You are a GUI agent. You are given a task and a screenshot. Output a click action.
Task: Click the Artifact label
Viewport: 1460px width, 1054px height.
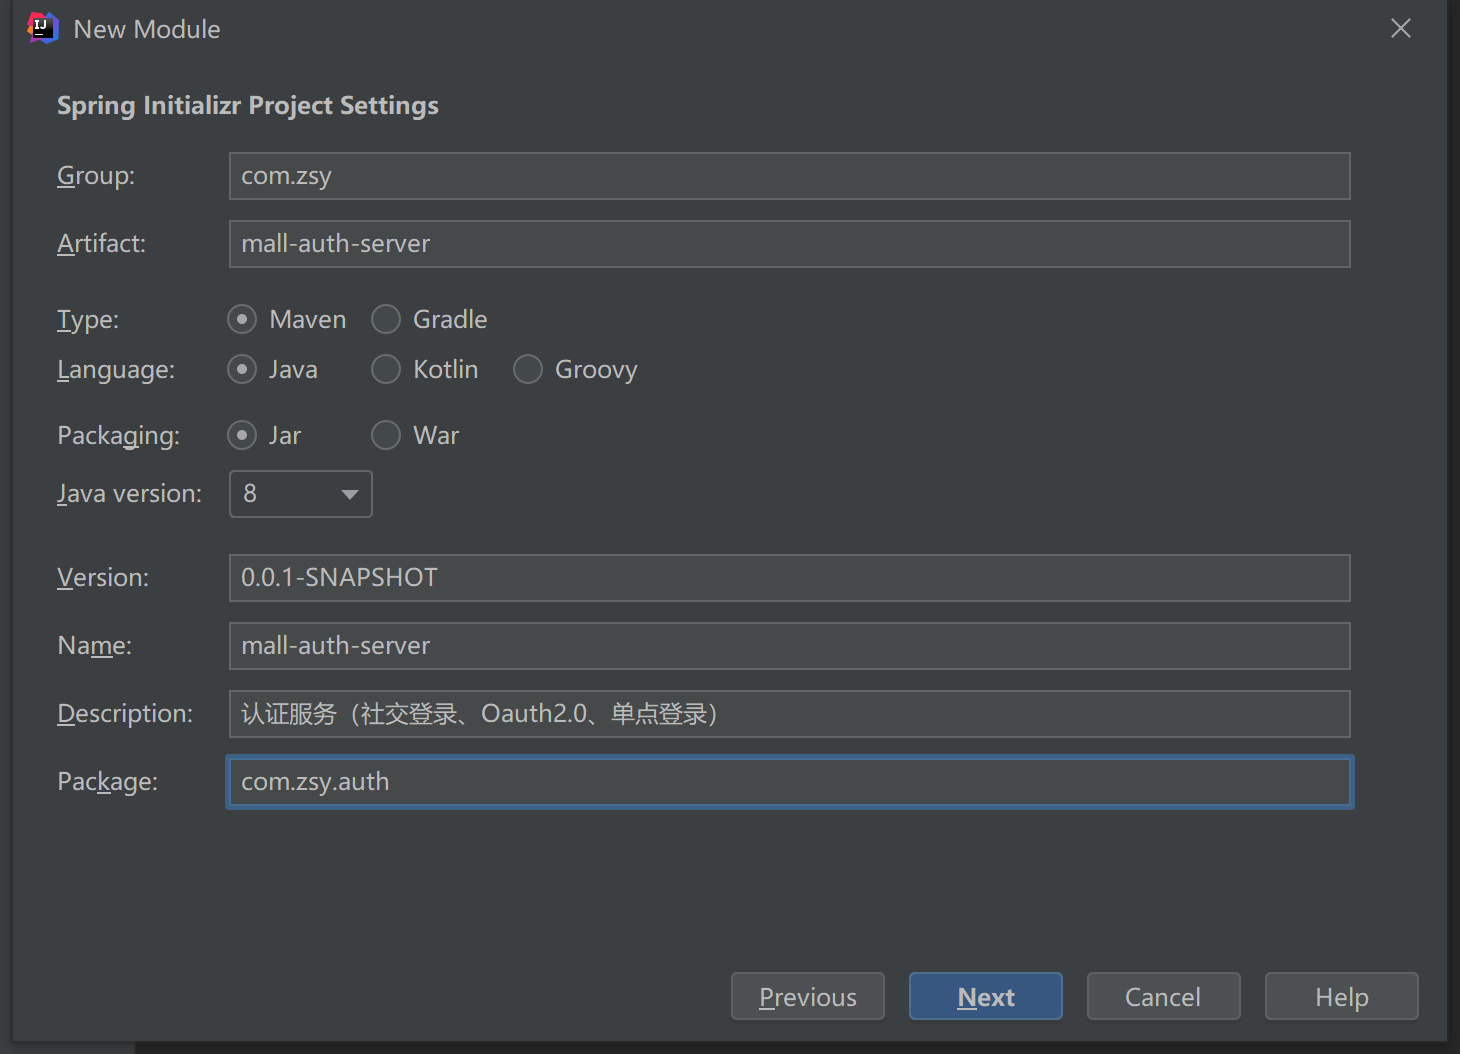[101, 244]
